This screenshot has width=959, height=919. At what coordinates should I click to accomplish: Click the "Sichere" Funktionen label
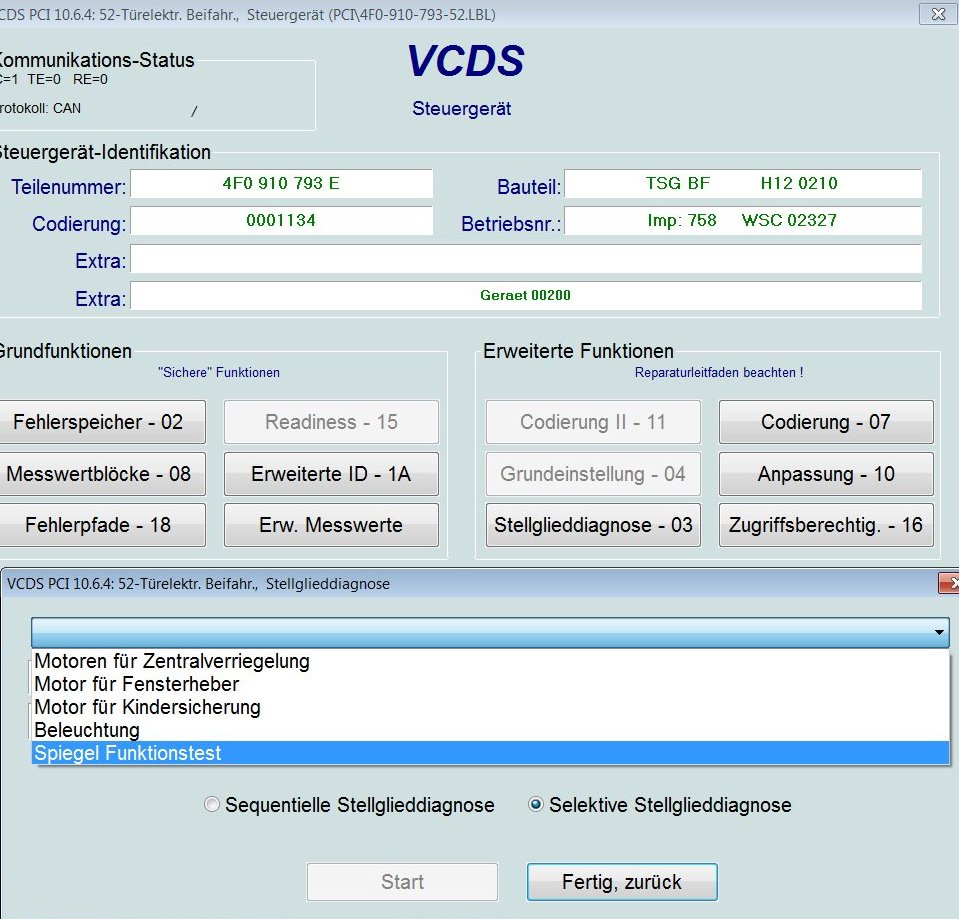pyautogui.click(x=219, y=372)
